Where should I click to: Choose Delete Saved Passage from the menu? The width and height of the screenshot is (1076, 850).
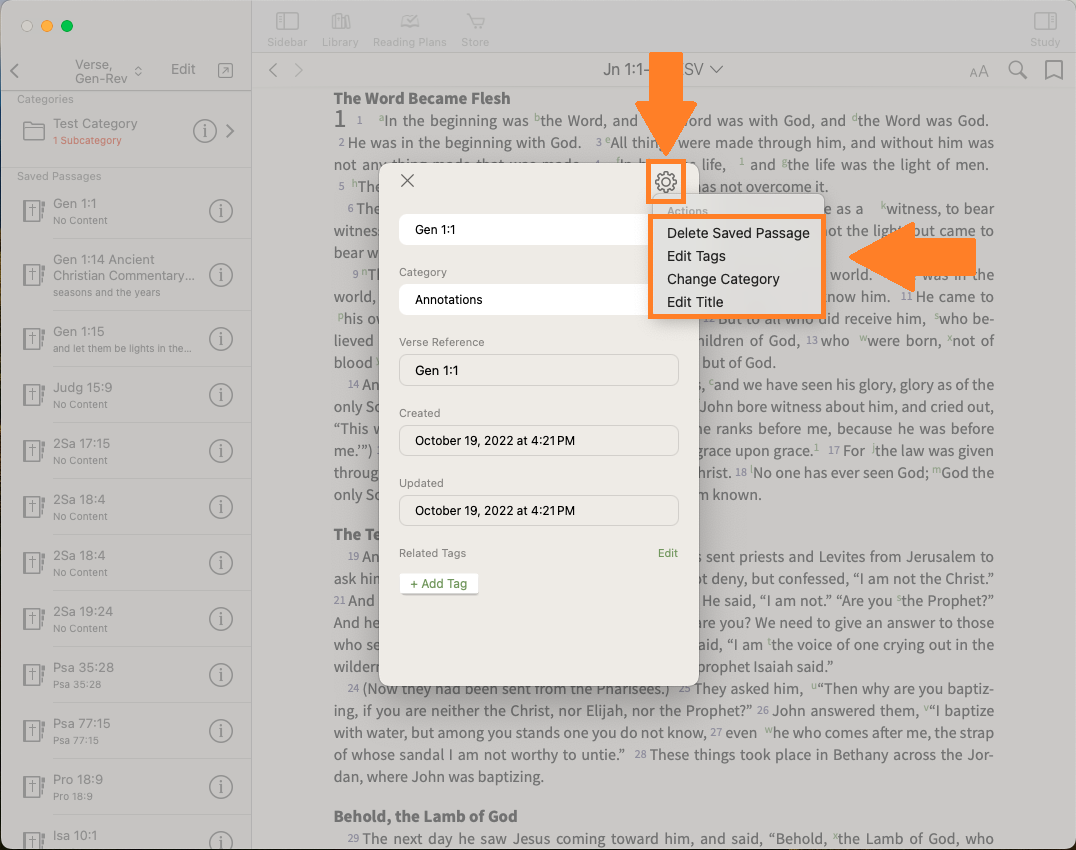point(738,233)
